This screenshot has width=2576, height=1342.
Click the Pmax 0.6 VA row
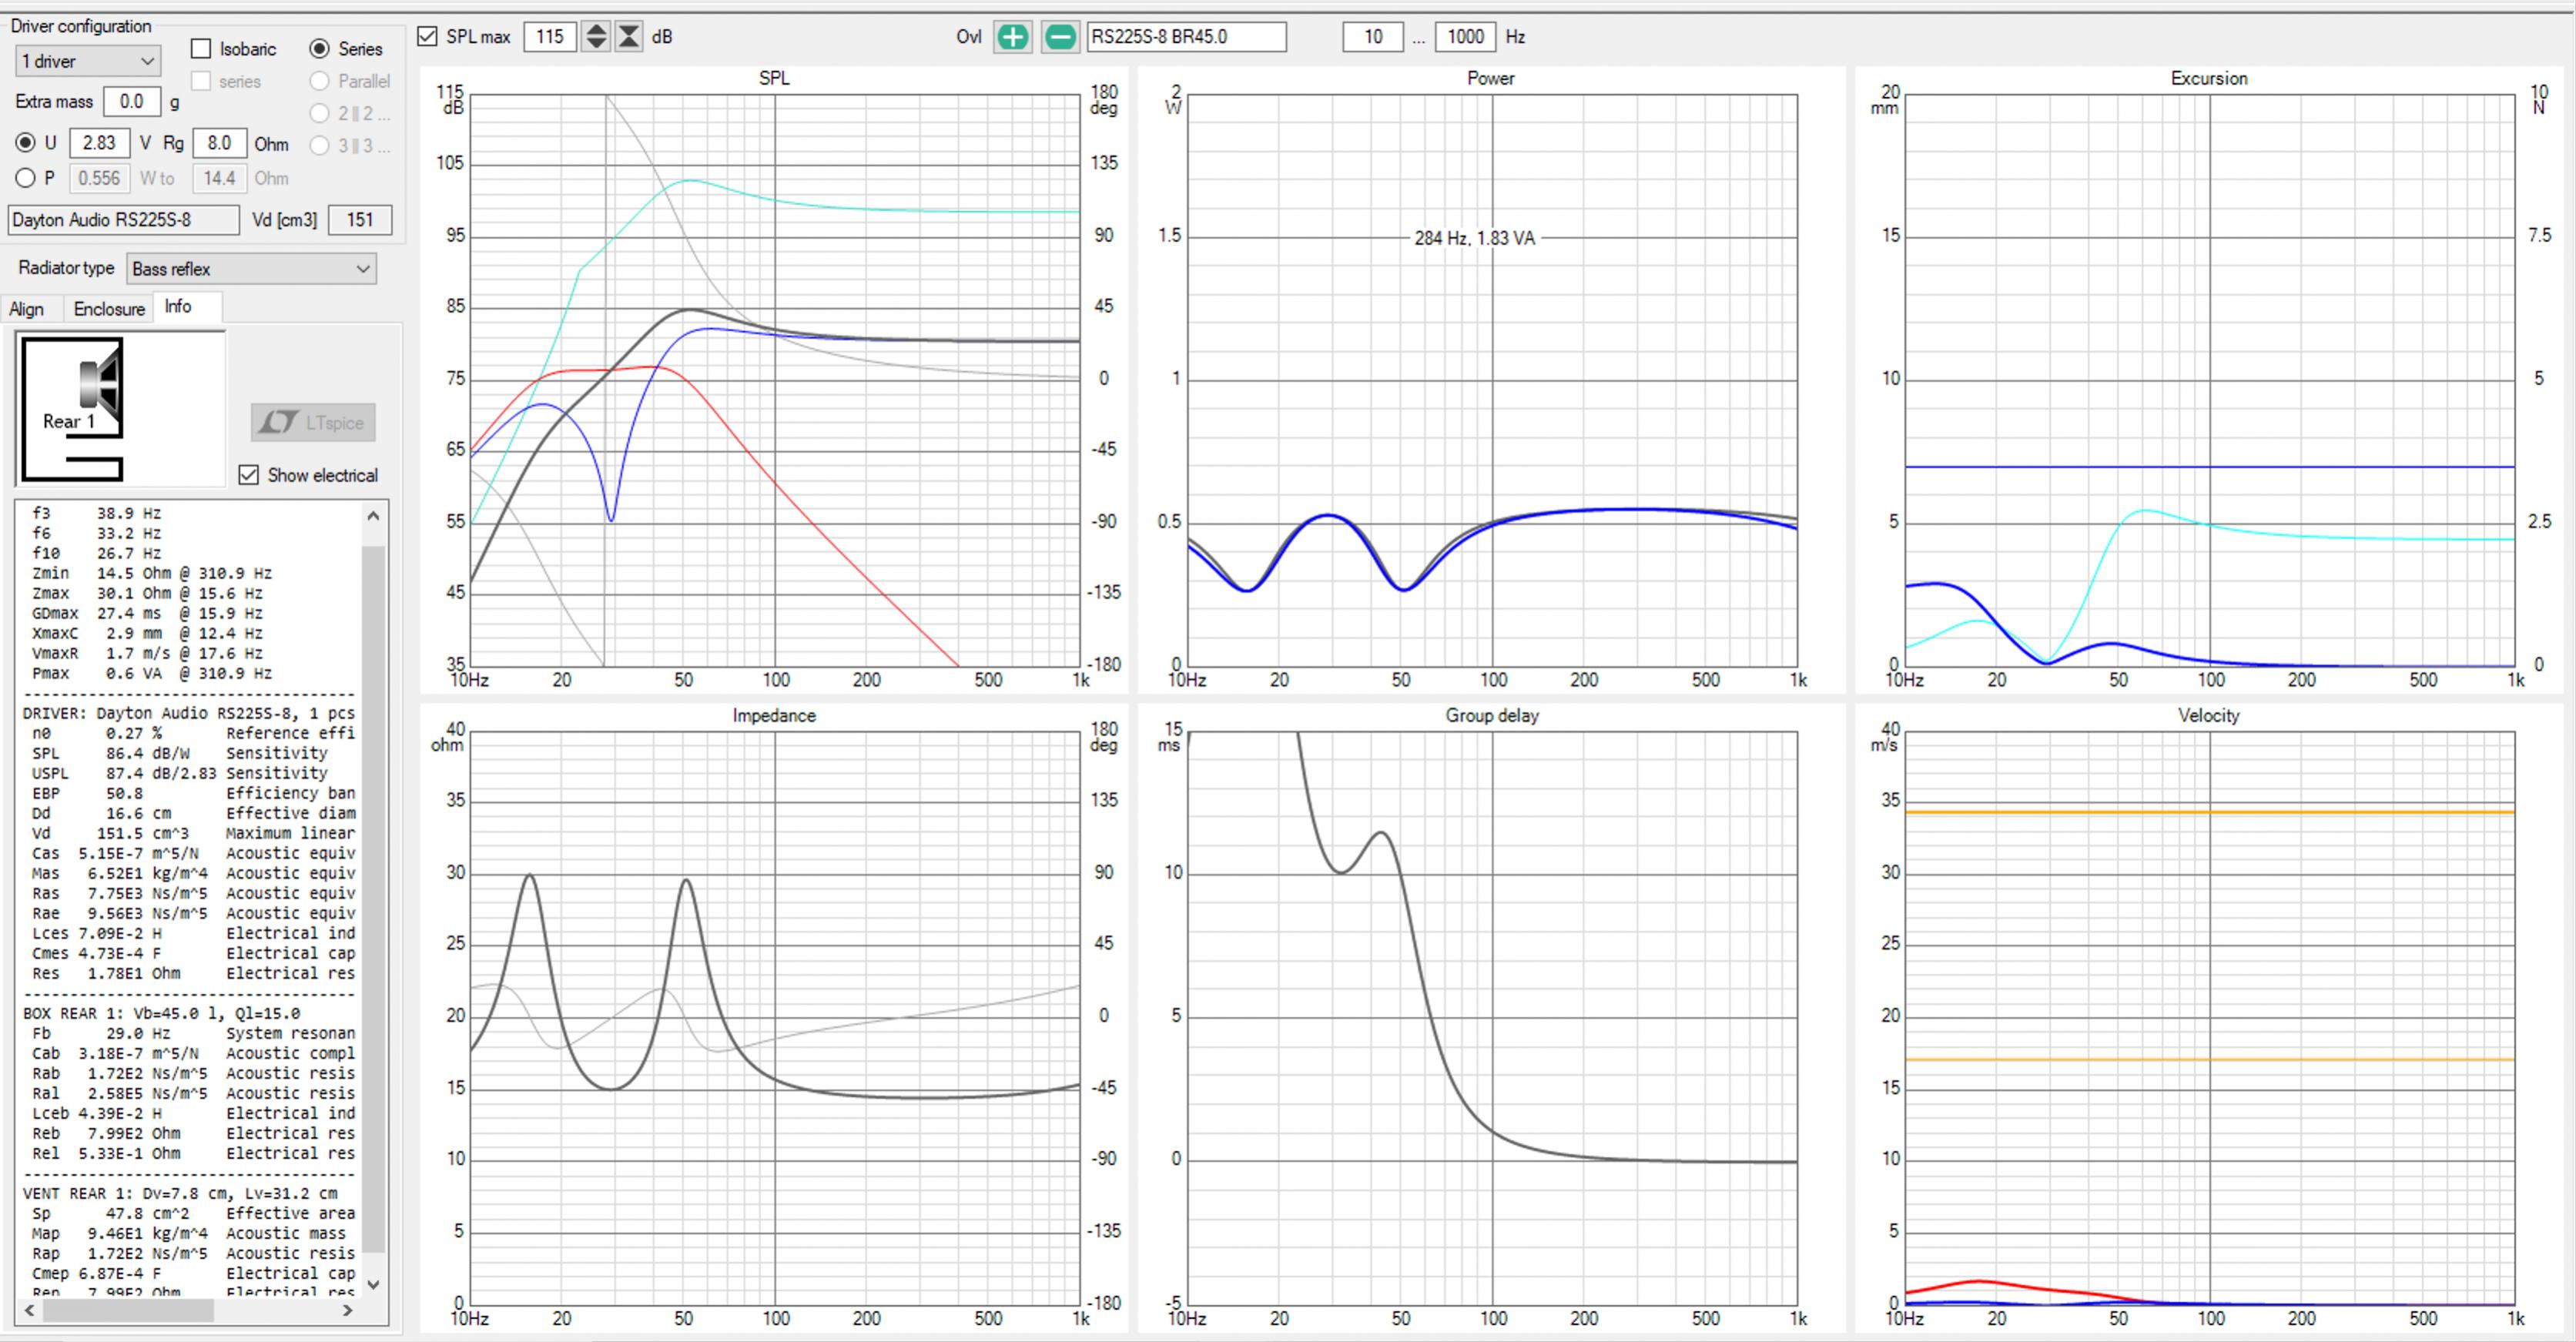click(x=151, y=673)
